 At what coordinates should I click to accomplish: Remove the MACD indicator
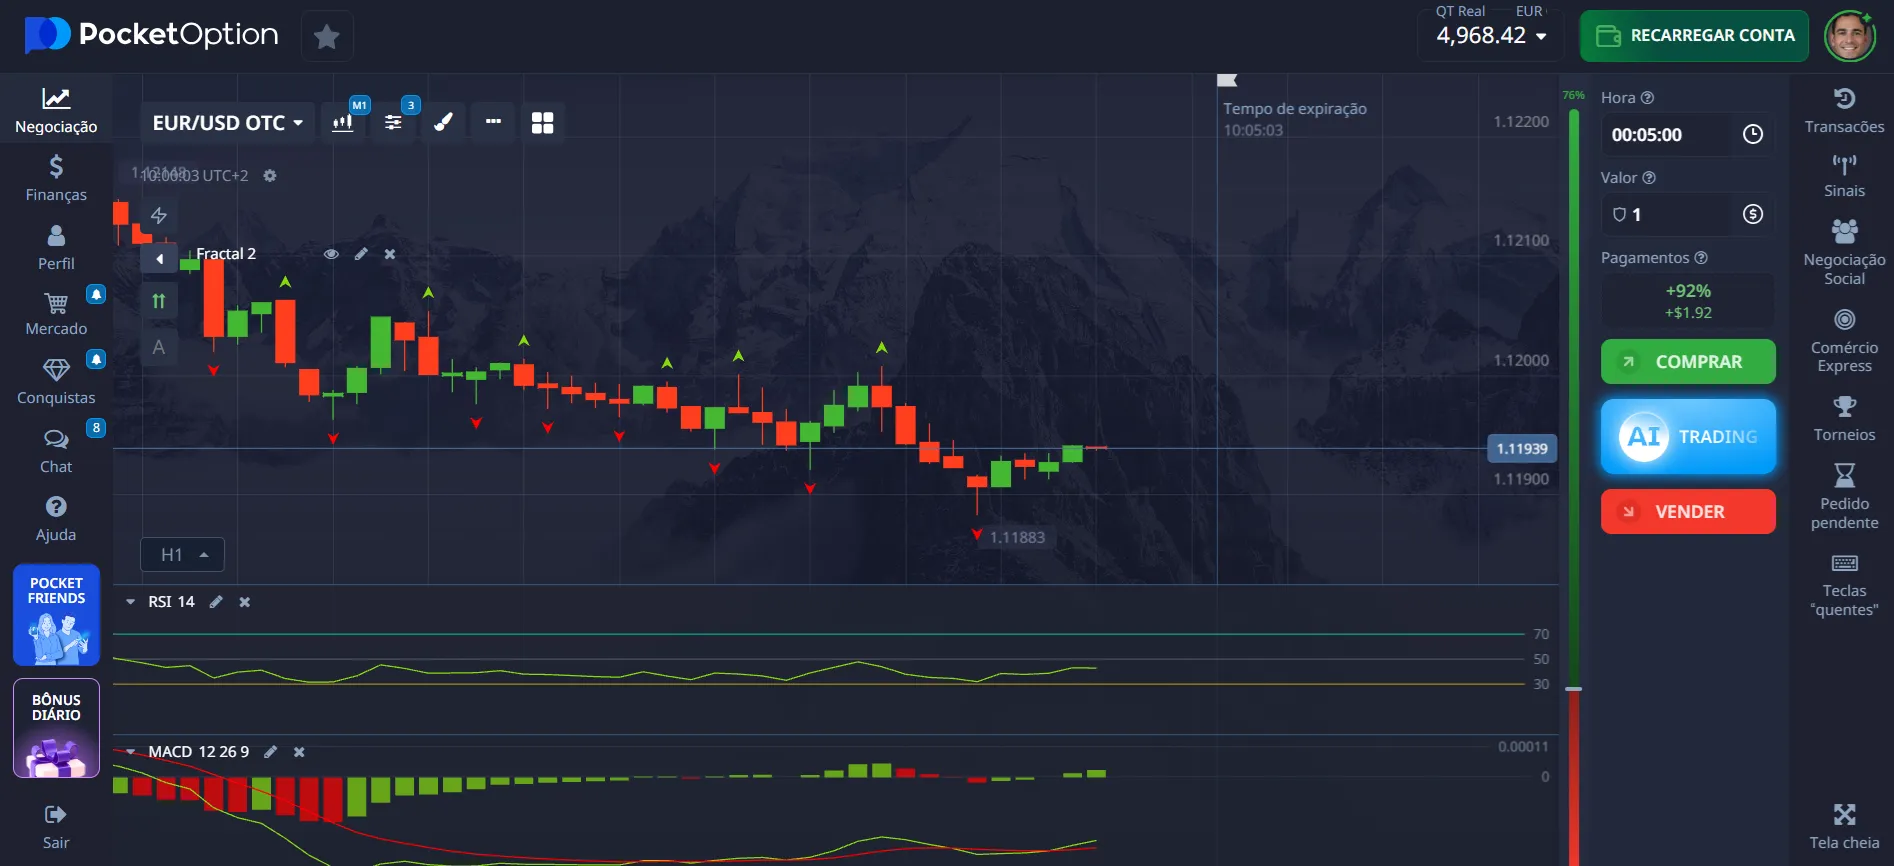click(x=299, y=752)
